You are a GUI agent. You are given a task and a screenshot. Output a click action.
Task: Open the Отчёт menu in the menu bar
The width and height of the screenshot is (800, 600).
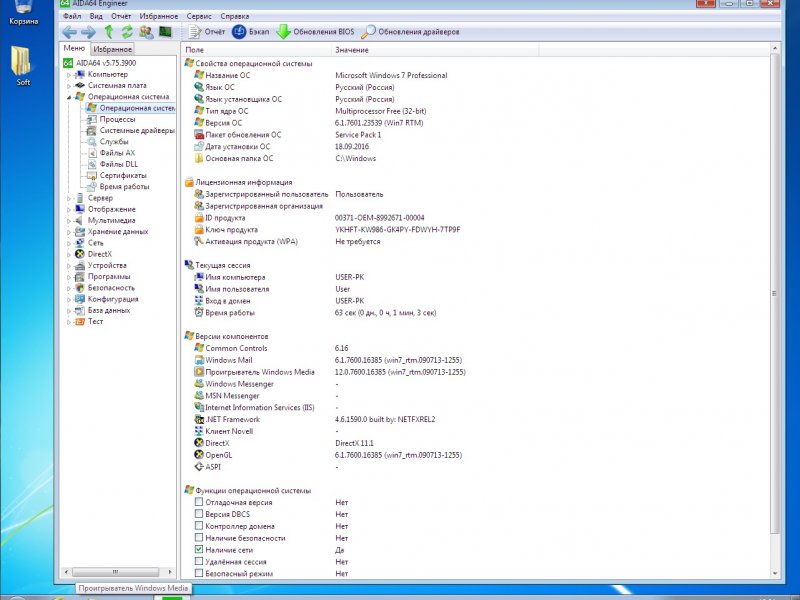121,16
